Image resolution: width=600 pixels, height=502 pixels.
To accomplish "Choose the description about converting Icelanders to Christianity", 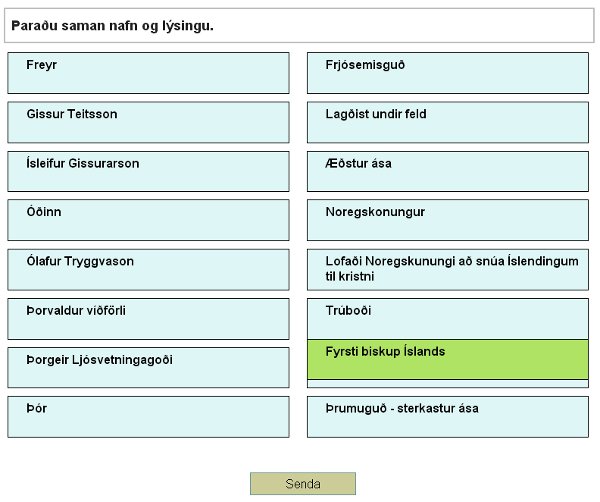I will [x=448, y=269].
